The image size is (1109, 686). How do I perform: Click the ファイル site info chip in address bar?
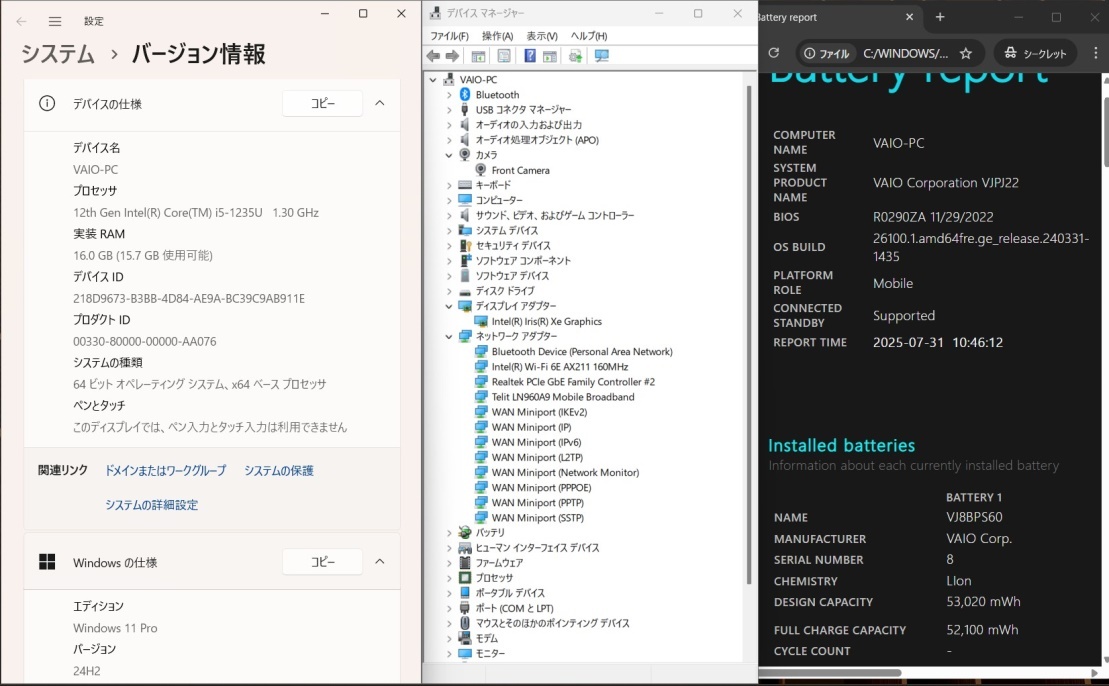[827, 53]
